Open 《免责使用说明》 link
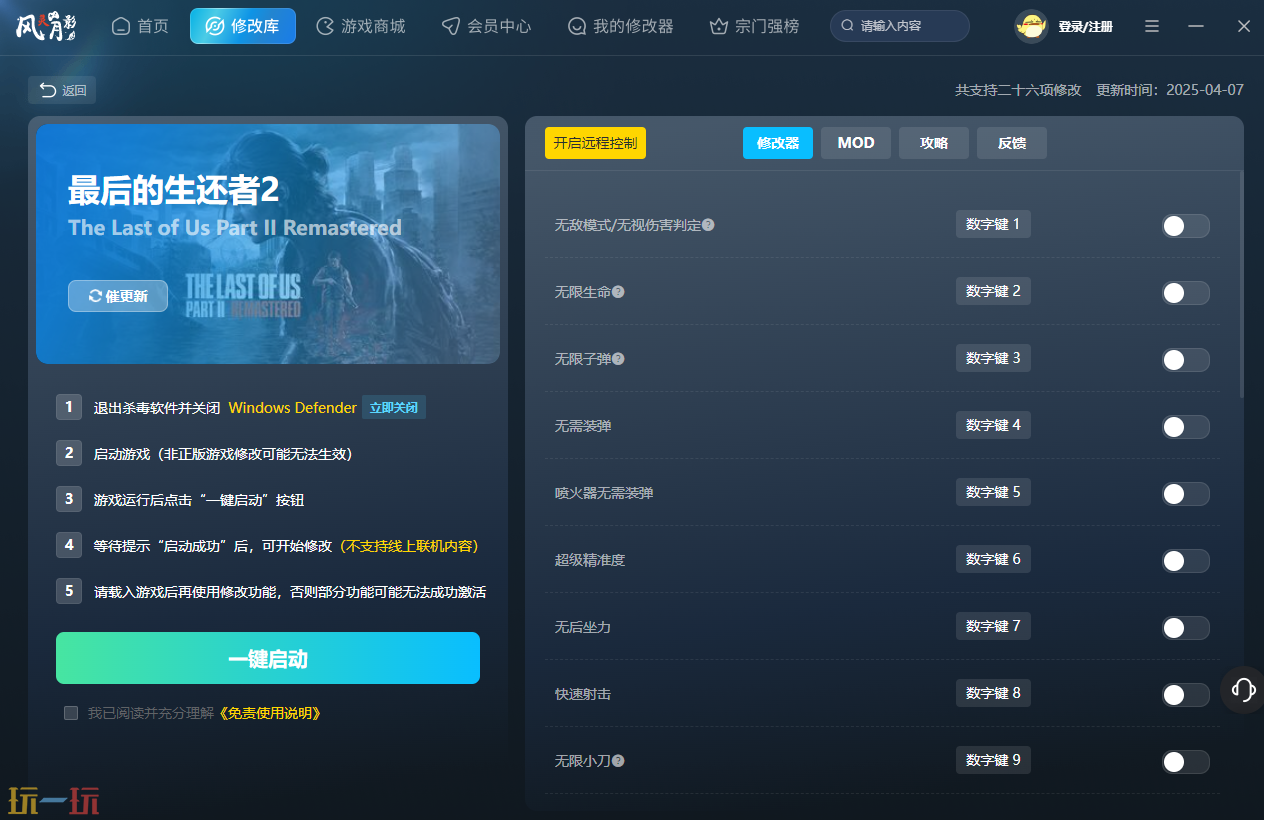The height and width of the screenshot is (820, 1264). pos(269,713)
